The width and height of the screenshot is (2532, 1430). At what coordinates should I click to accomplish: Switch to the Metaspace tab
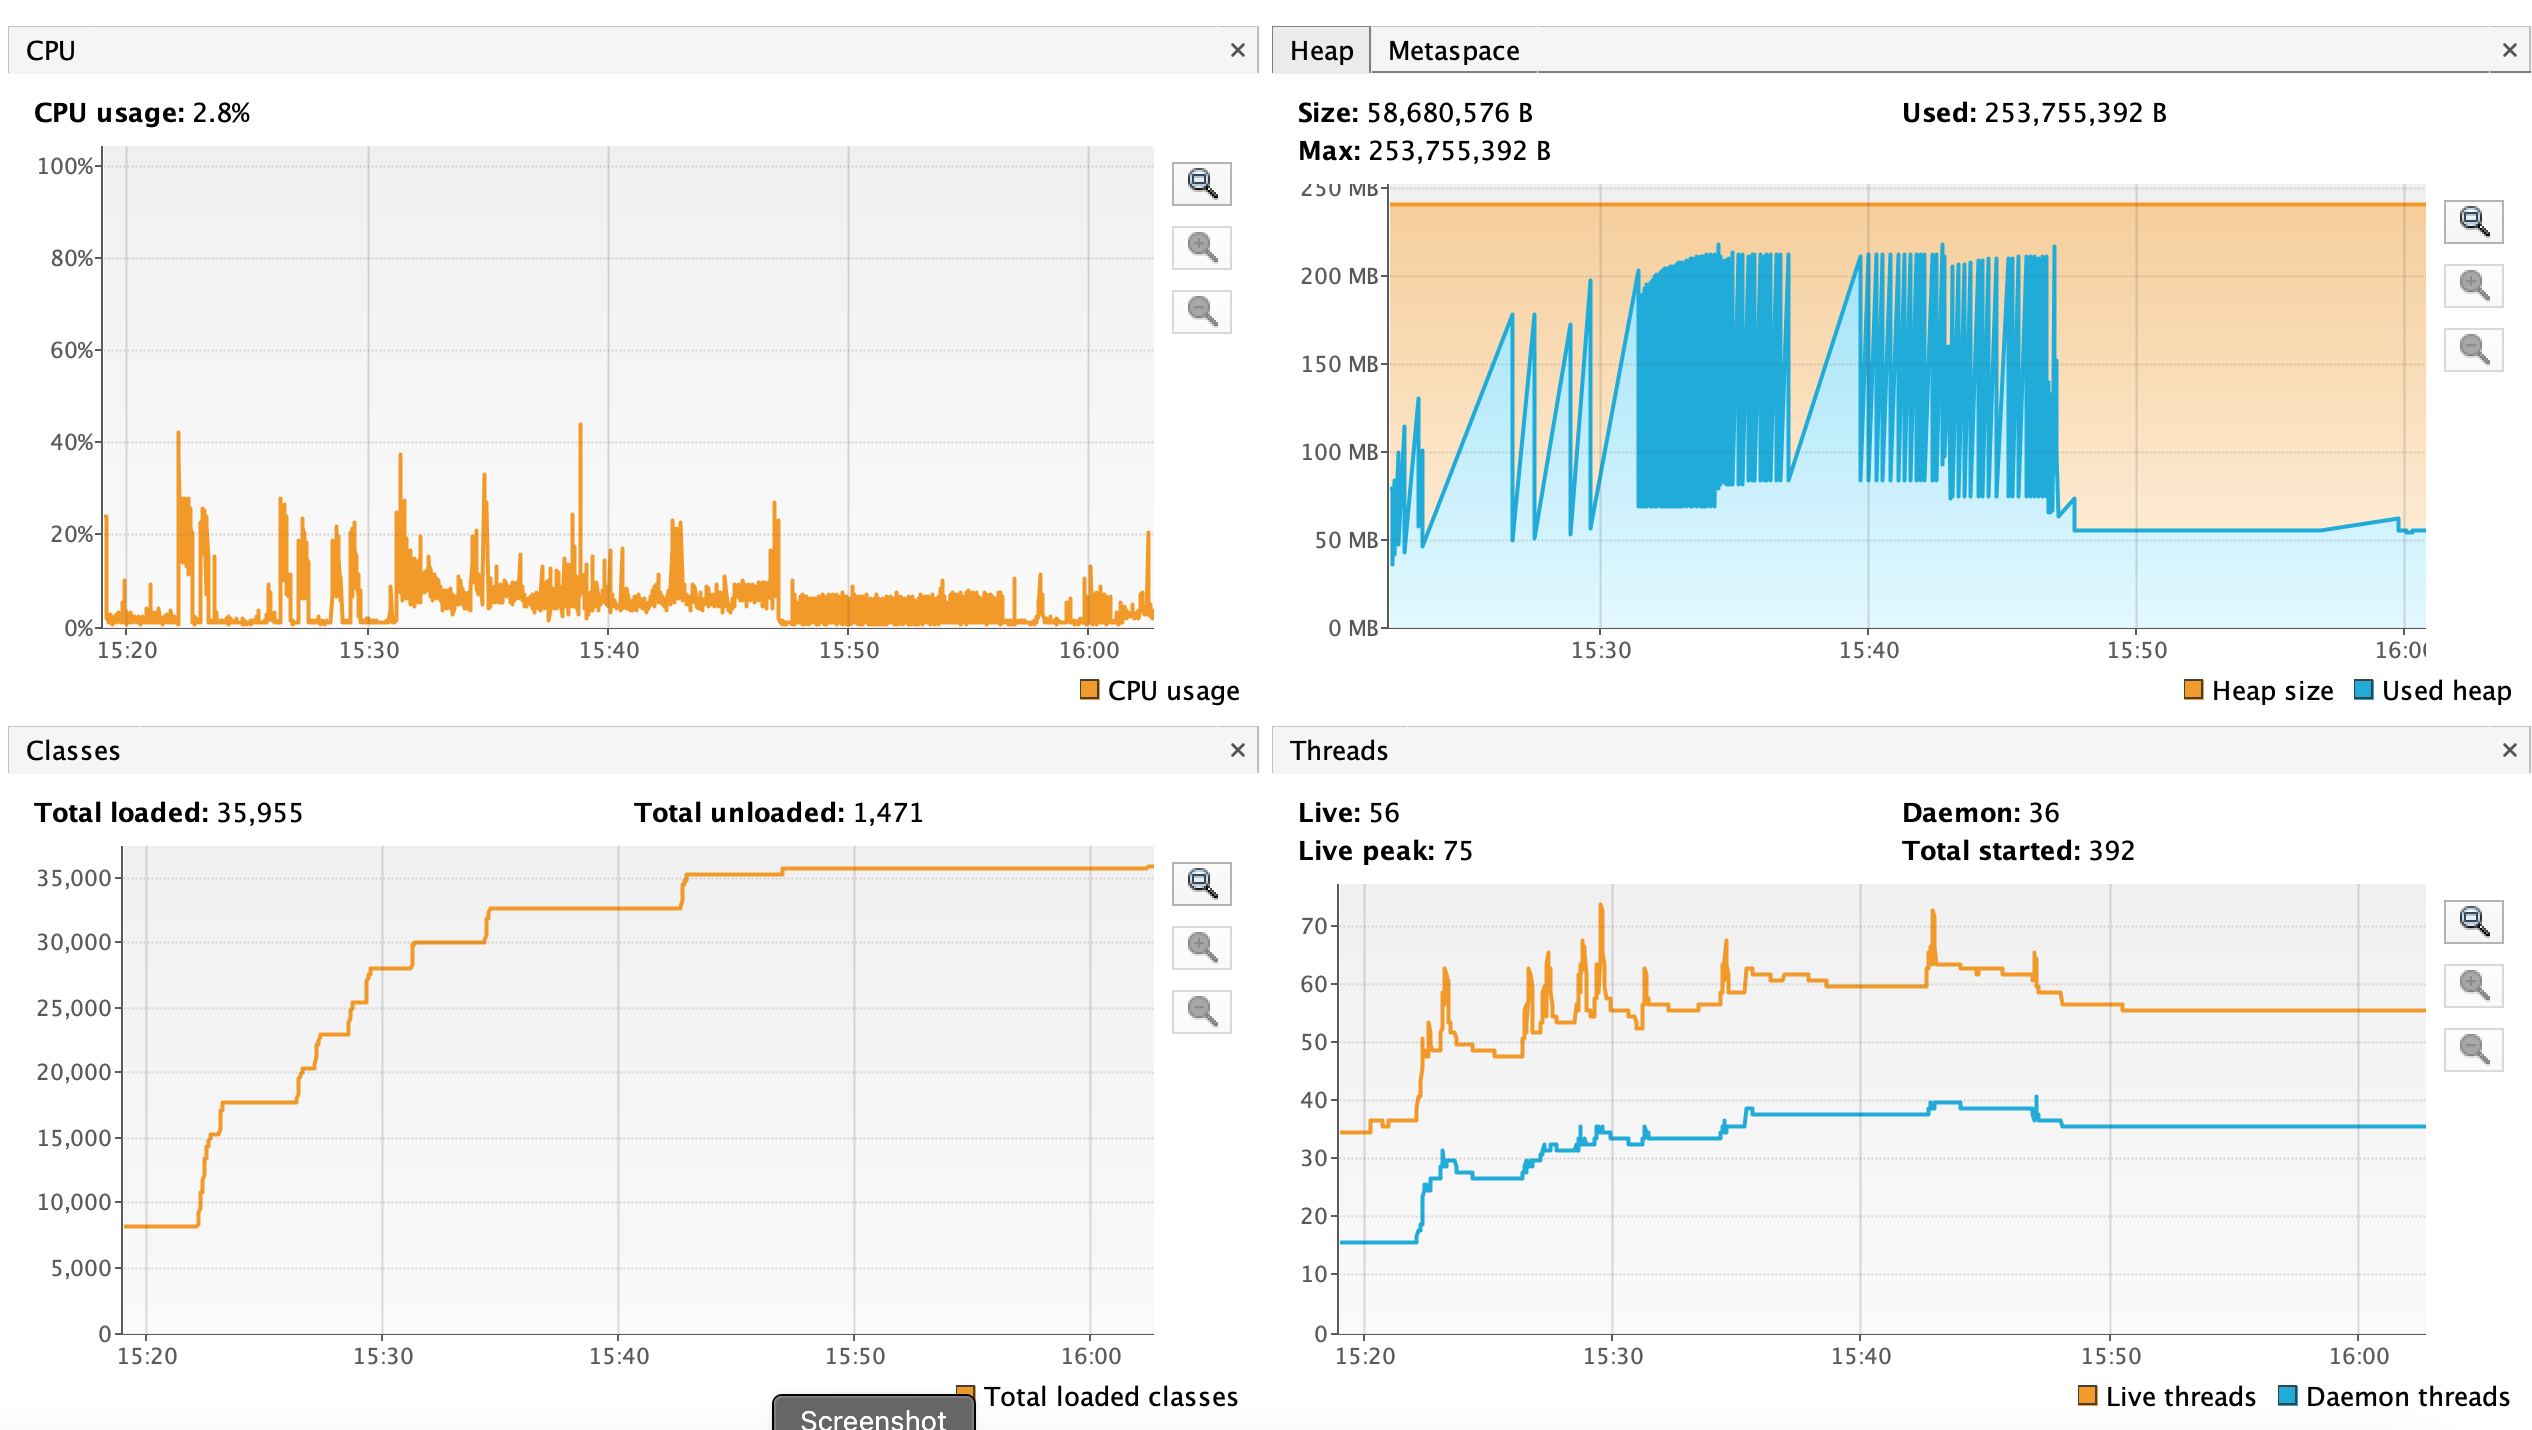1453,51
